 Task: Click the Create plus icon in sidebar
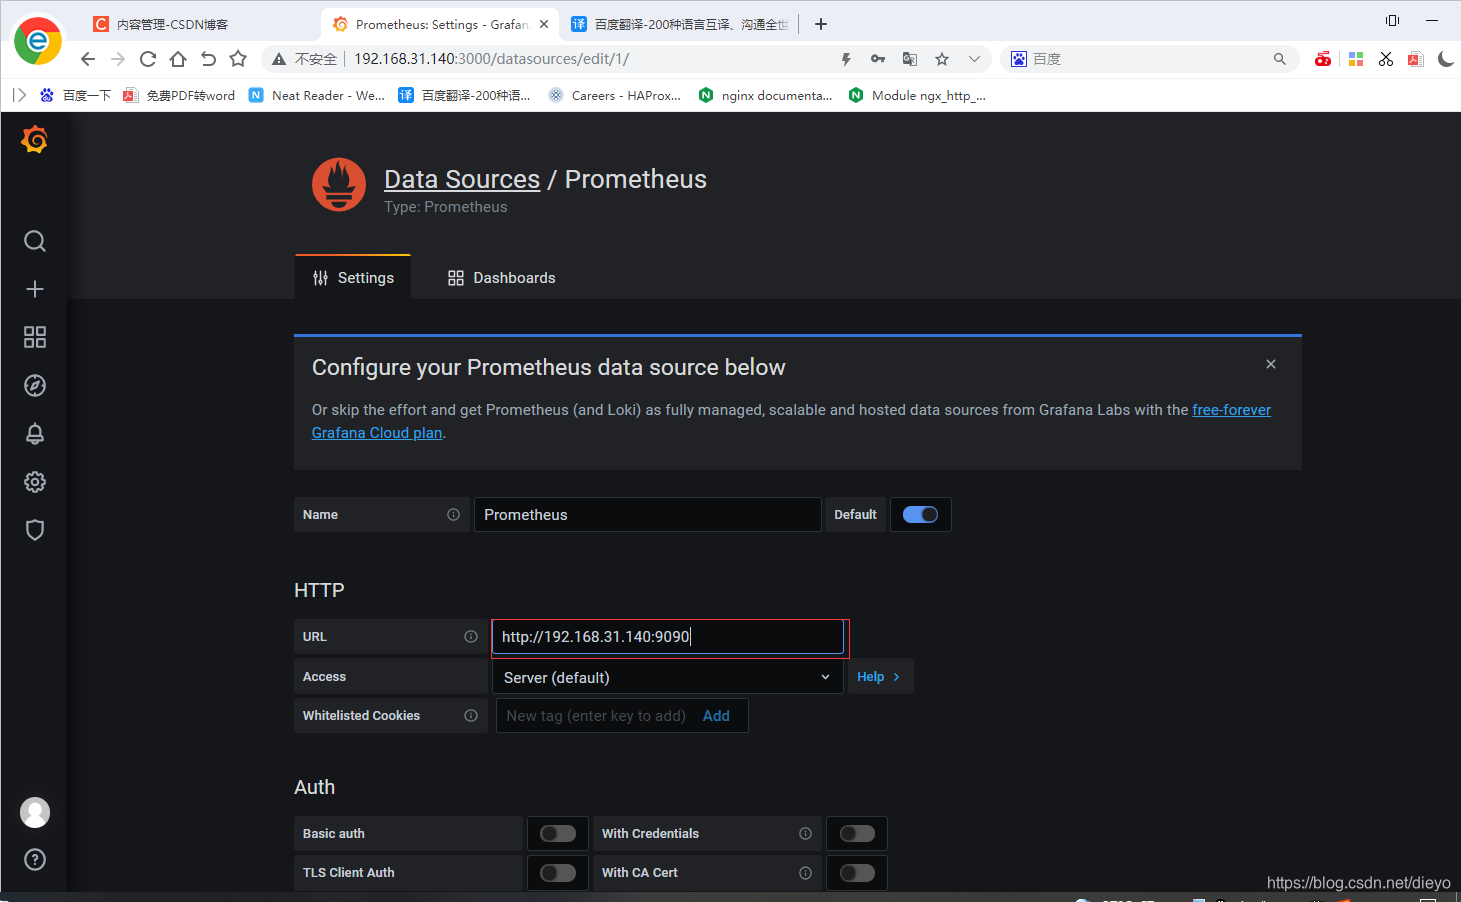coord(35,289)
